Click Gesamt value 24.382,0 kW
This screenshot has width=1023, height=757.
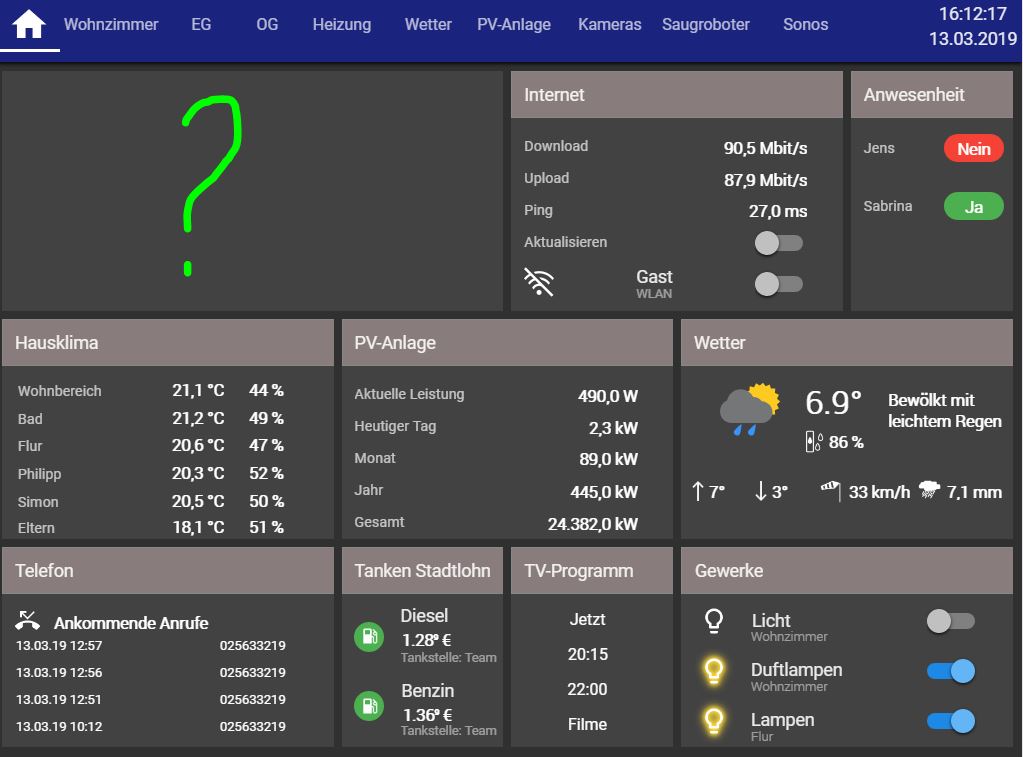(592, 524)
